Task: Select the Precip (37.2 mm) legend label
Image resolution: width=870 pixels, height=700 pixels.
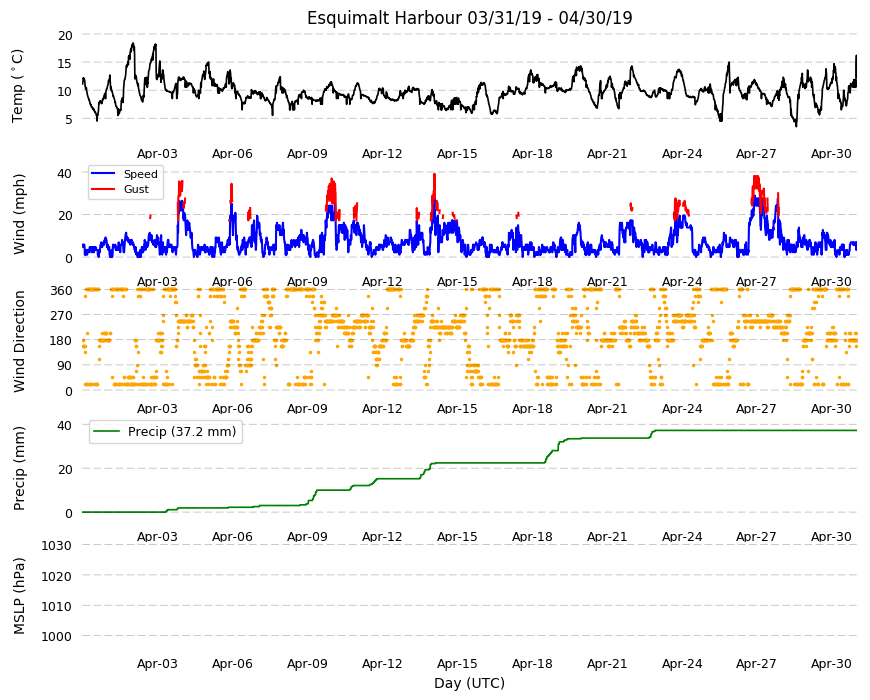Action: tap(182, 432)
